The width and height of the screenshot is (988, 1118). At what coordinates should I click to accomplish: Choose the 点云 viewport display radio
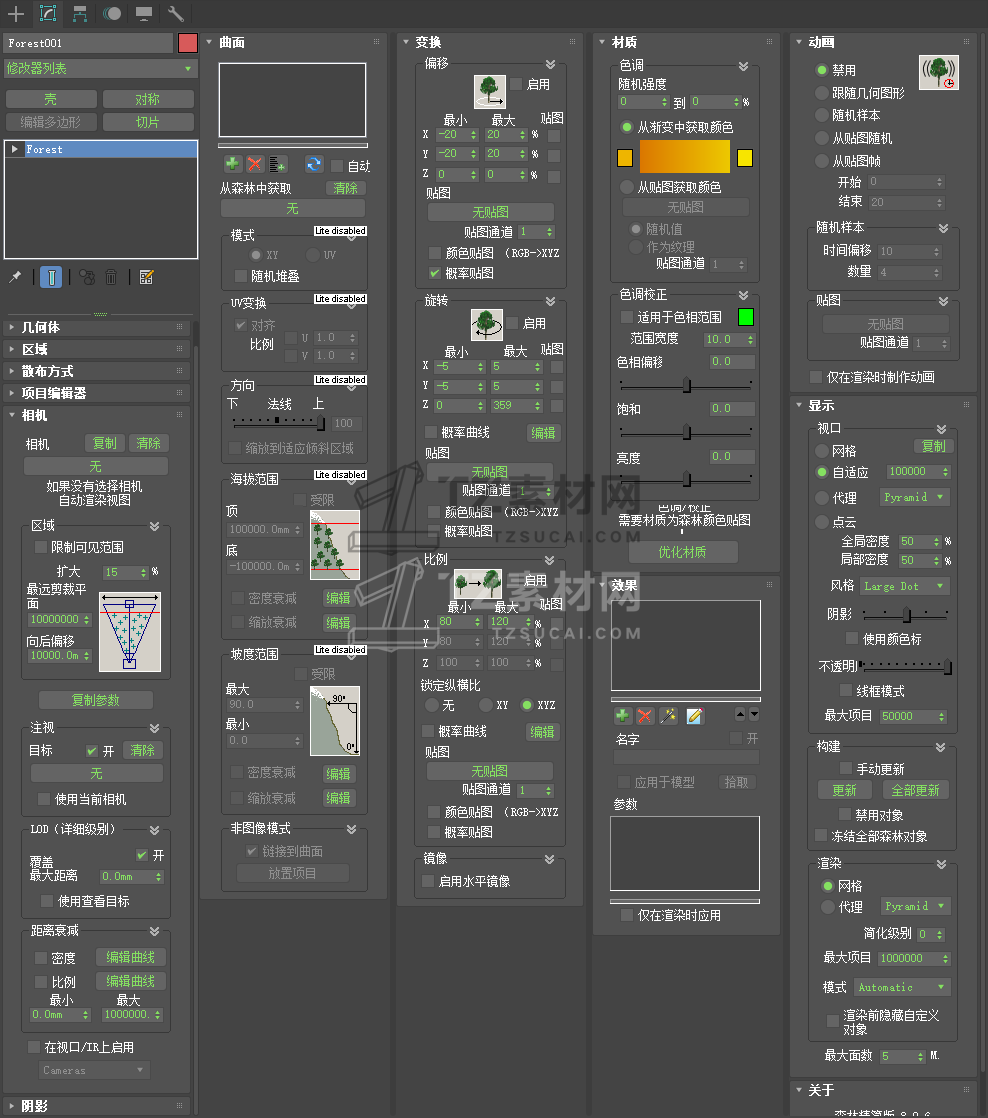tap(822, 522)
